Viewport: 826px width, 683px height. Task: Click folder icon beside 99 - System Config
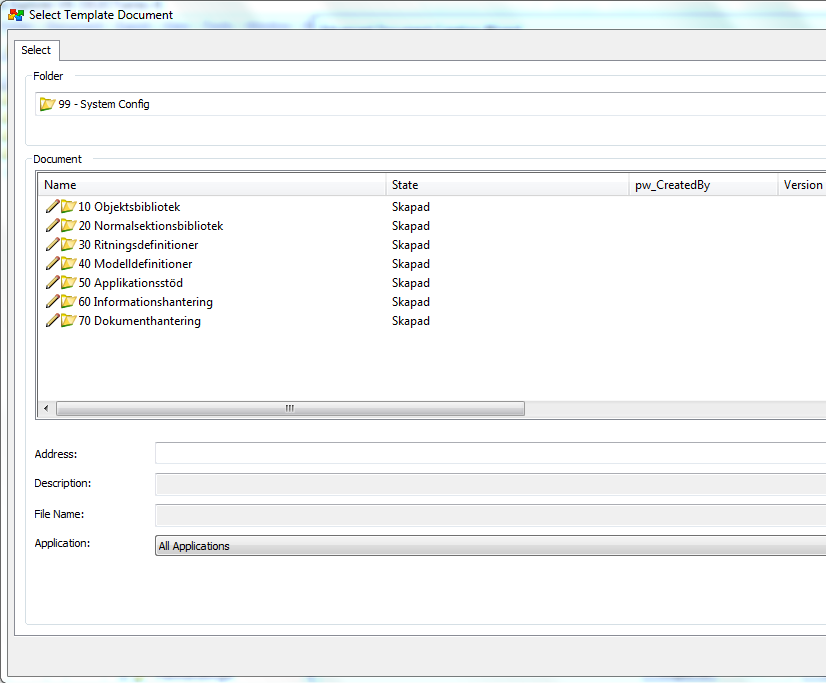click(47, 104)
